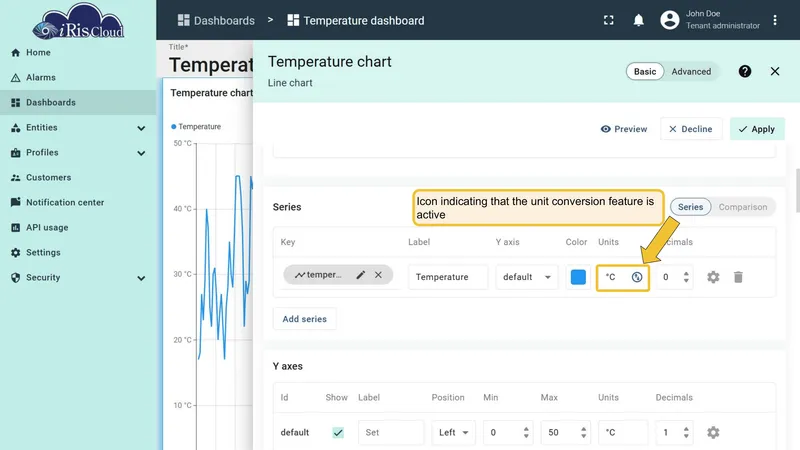Click the editor panel scrollbar
Viewport: 800px width, 450px height.
click(797, 190)
